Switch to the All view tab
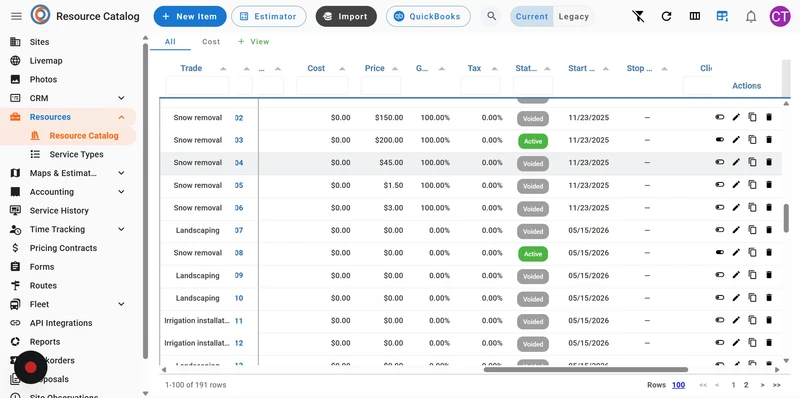This screenshot has height=398, width=800. pyautogui.click(x=170, y=42)
